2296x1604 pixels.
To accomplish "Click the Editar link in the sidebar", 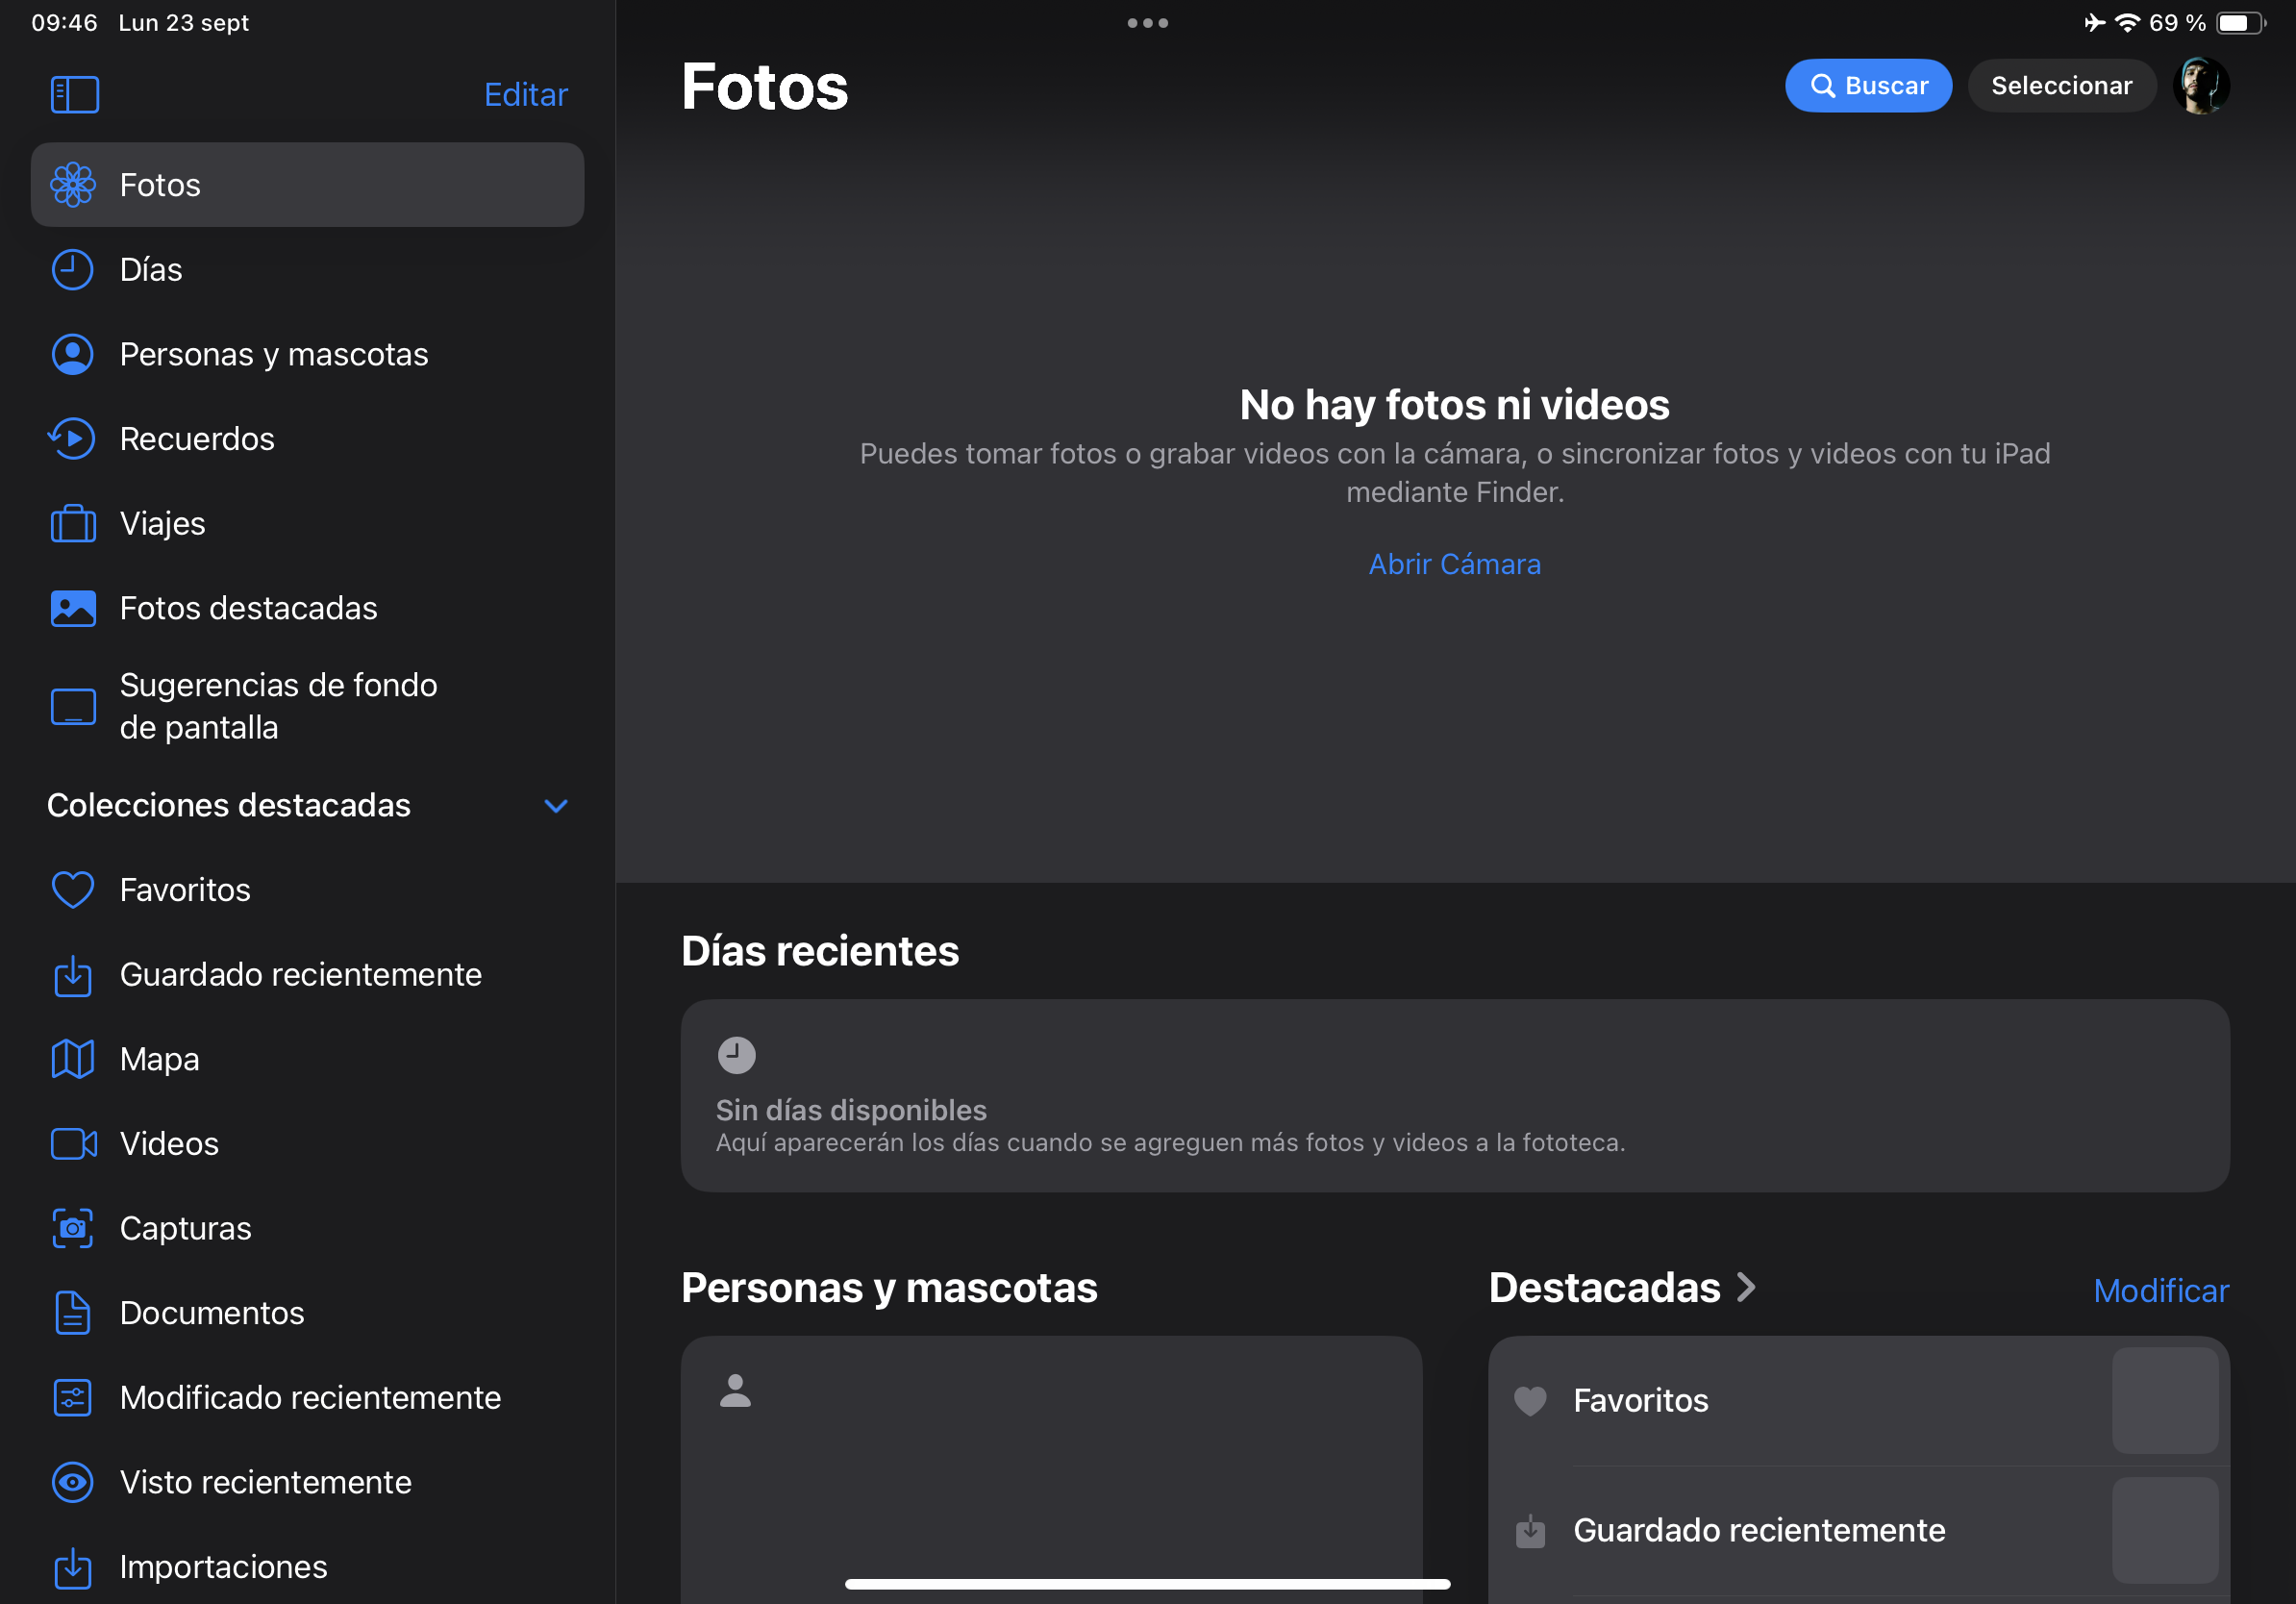I will coord(525,95).
